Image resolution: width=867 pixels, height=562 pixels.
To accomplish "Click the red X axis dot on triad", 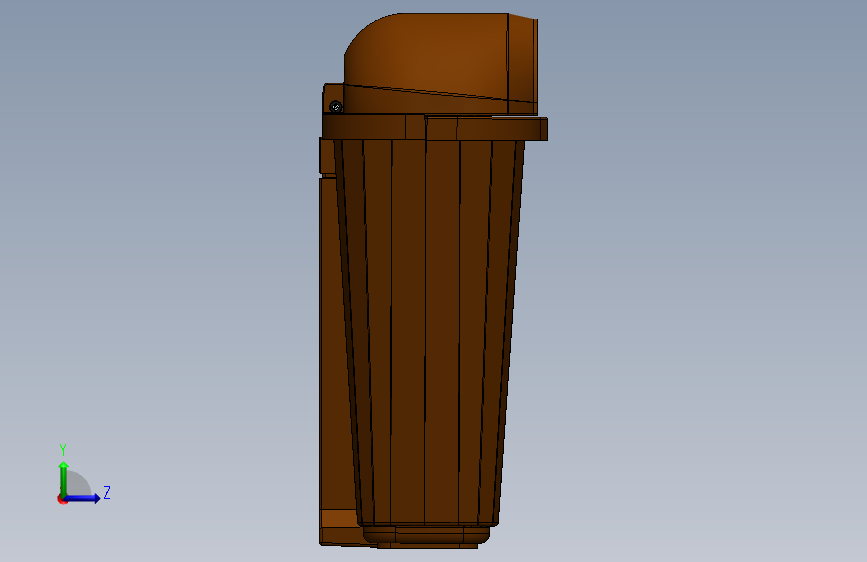I will 62,499.
